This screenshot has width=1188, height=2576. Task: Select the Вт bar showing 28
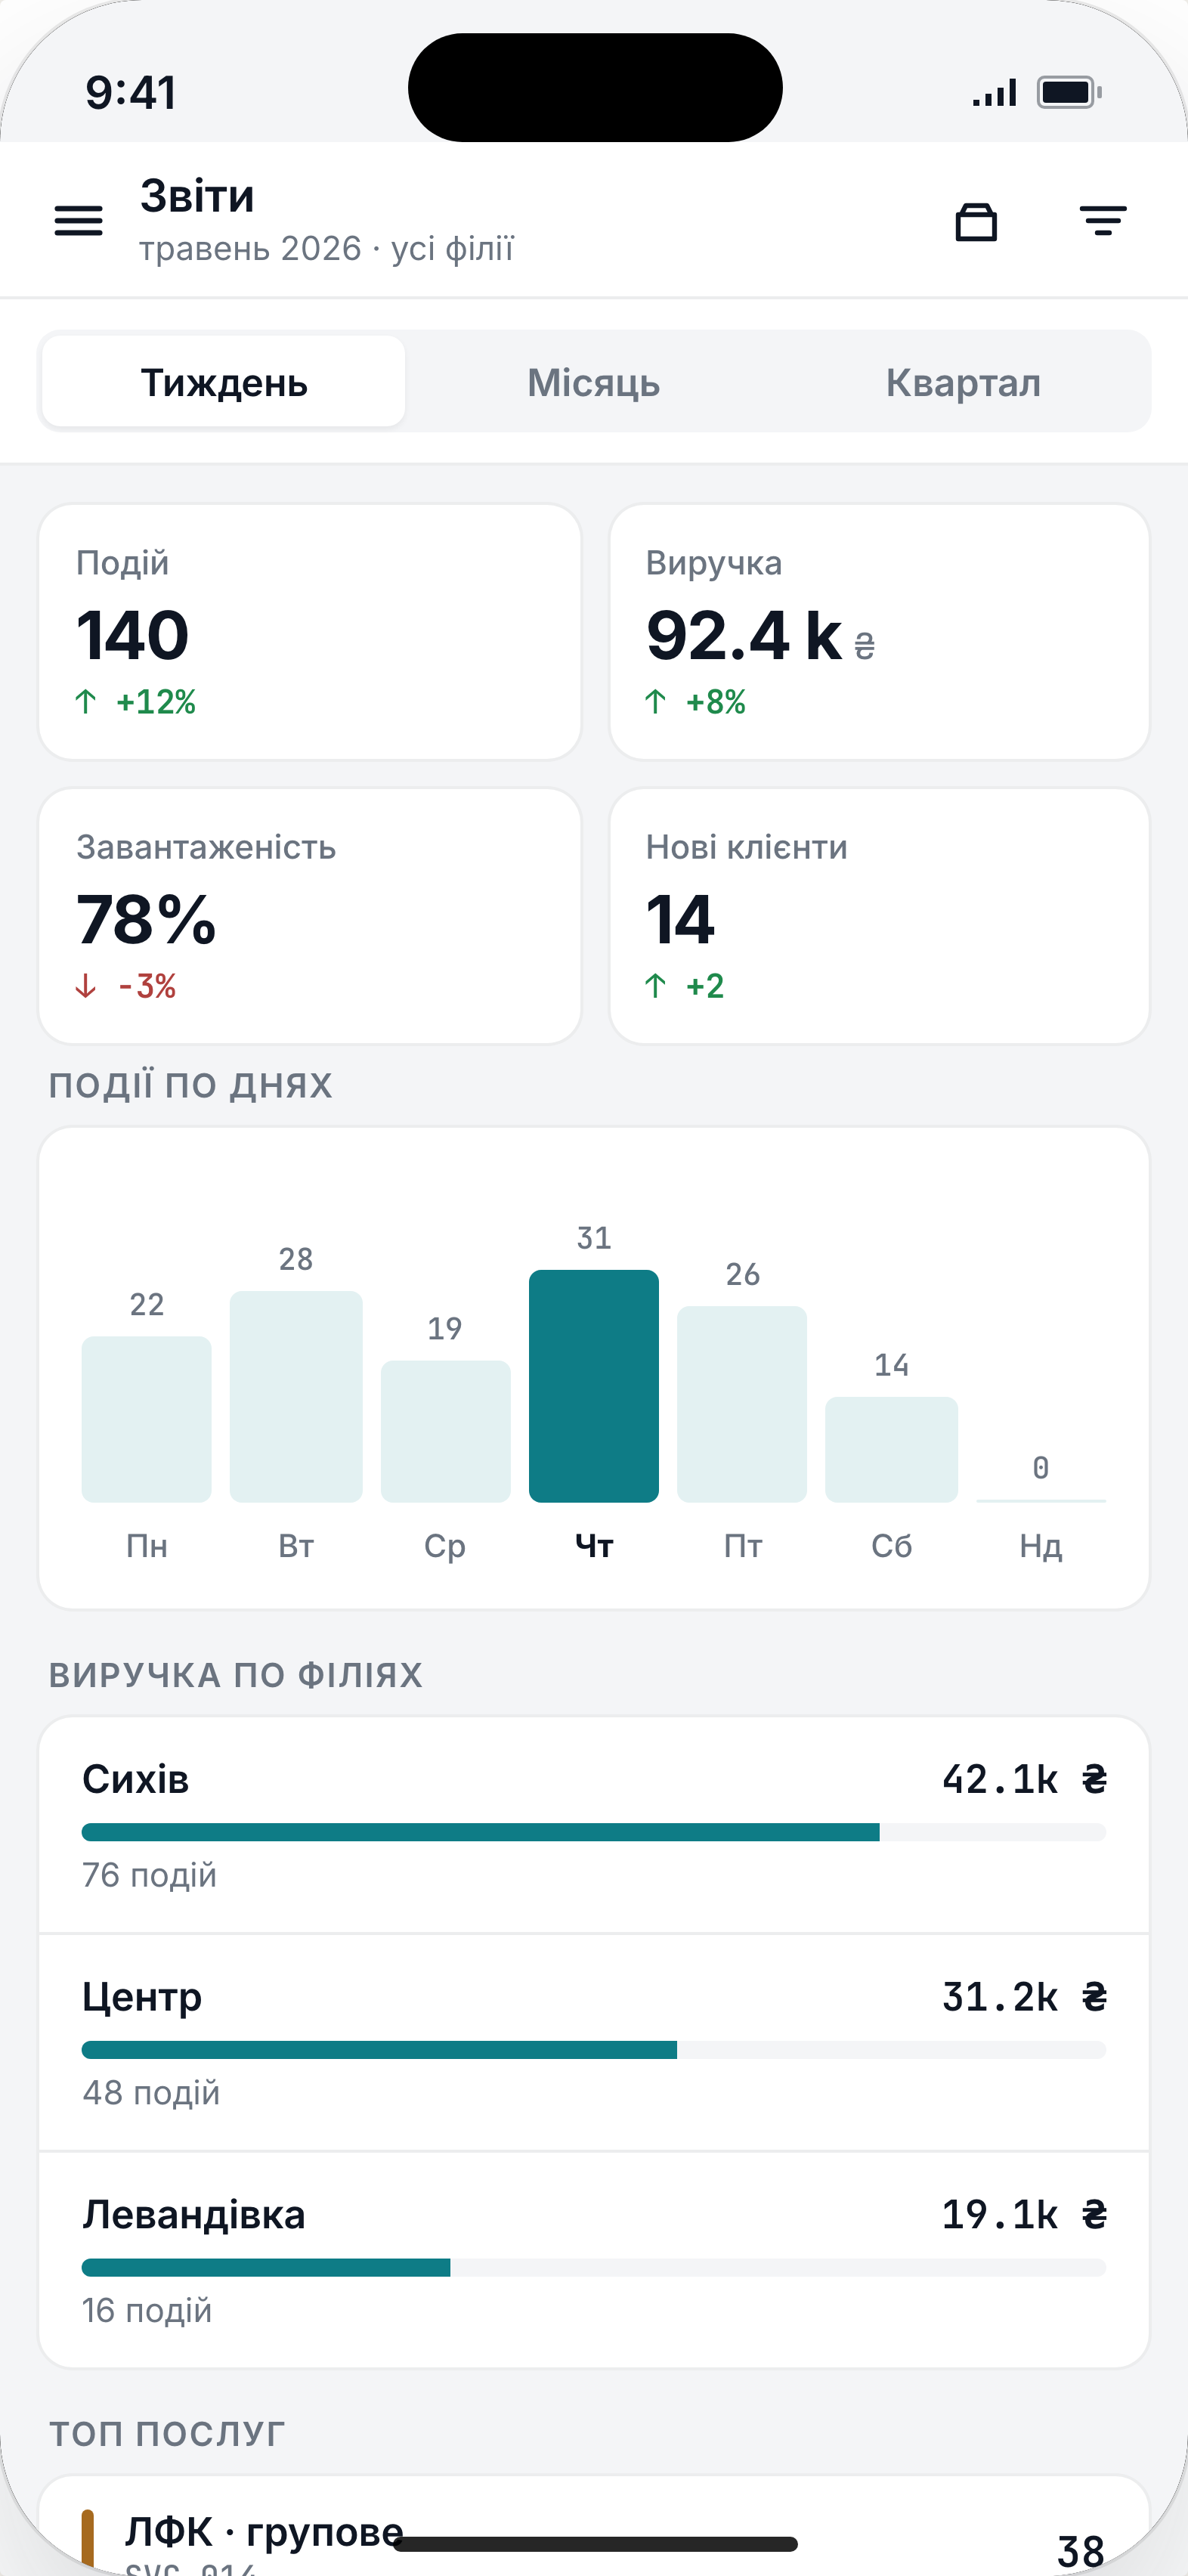click(x=296, y=1396)
